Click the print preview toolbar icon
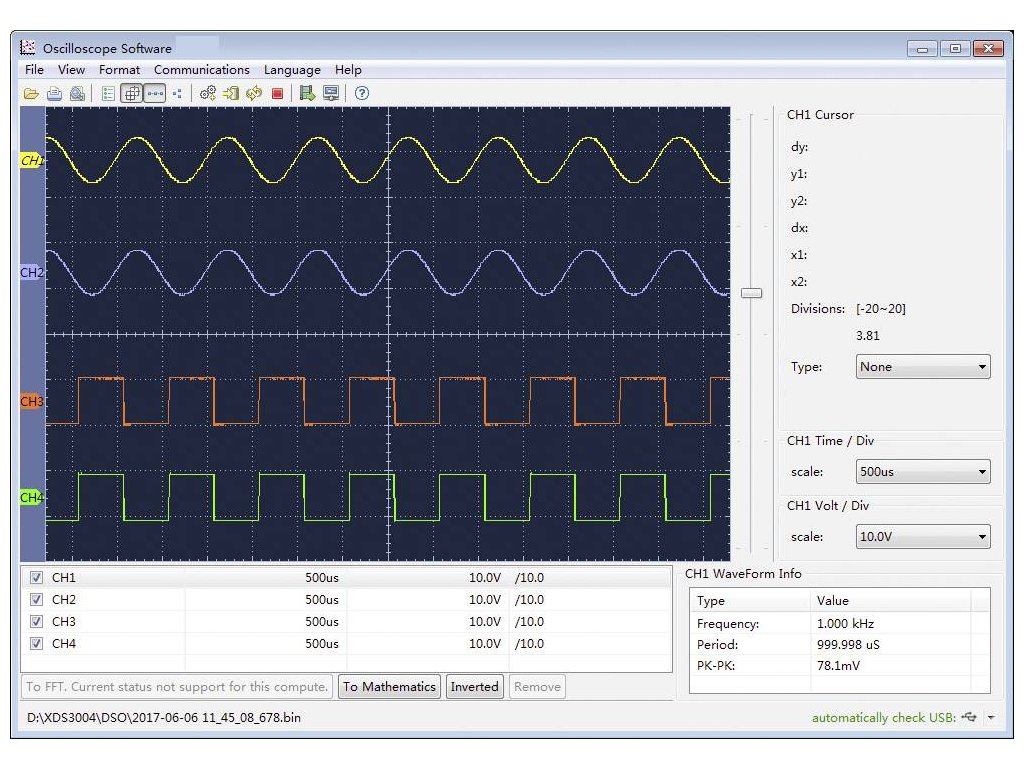1024x768 pixels. tap(76, 93)
